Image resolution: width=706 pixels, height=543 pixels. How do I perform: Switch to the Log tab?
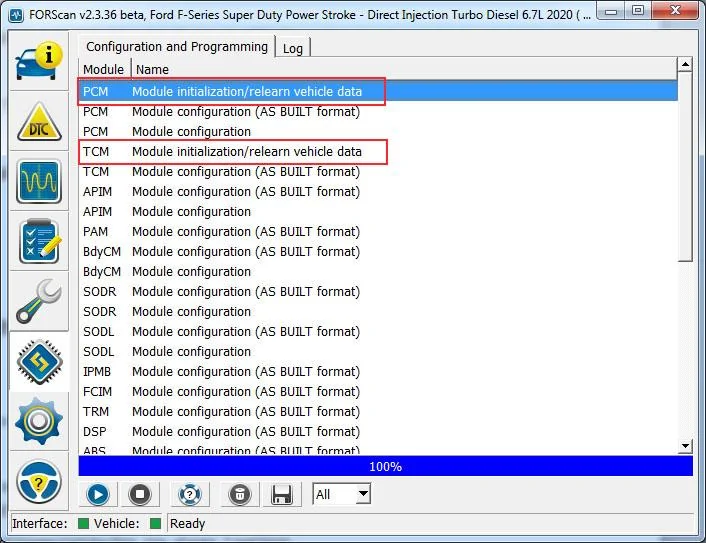[x=293, y=48]
